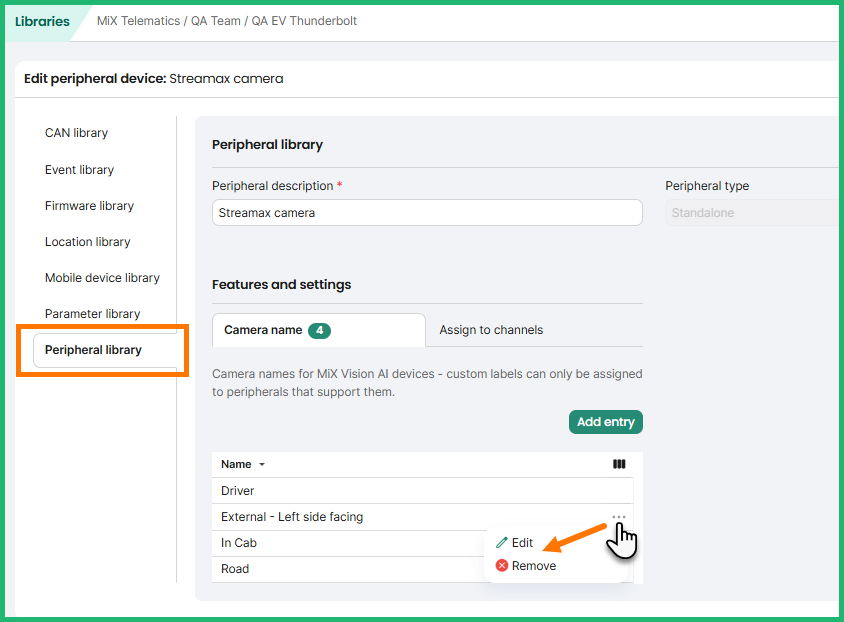Select the Road camera name row
This screenshot has width=844, height=622.
(235, 569)
